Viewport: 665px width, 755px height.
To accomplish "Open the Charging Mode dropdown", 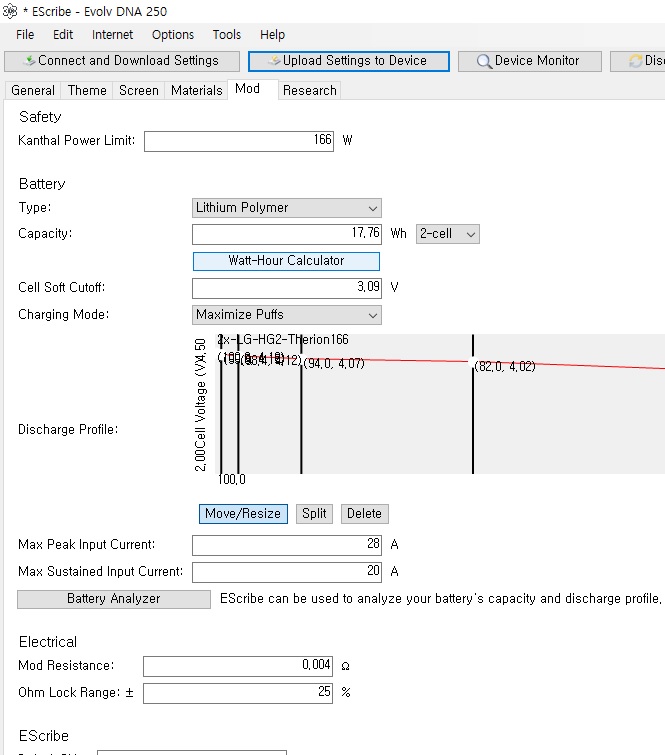I will point(287,315).
